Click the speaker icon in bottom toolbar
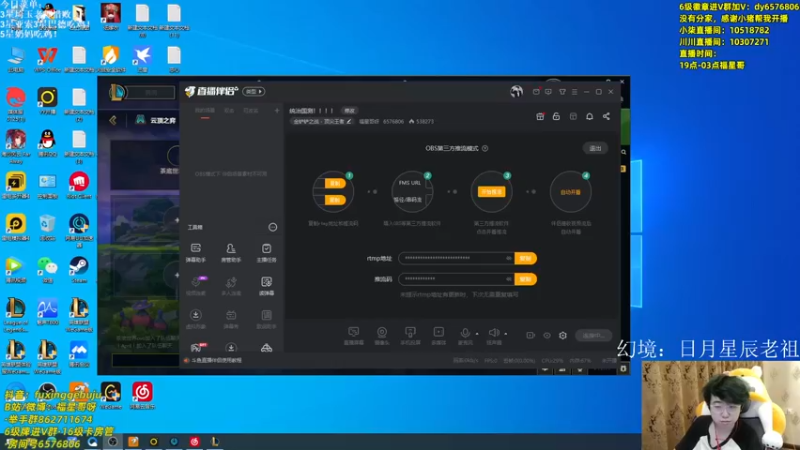 click(x=493, y=333)
